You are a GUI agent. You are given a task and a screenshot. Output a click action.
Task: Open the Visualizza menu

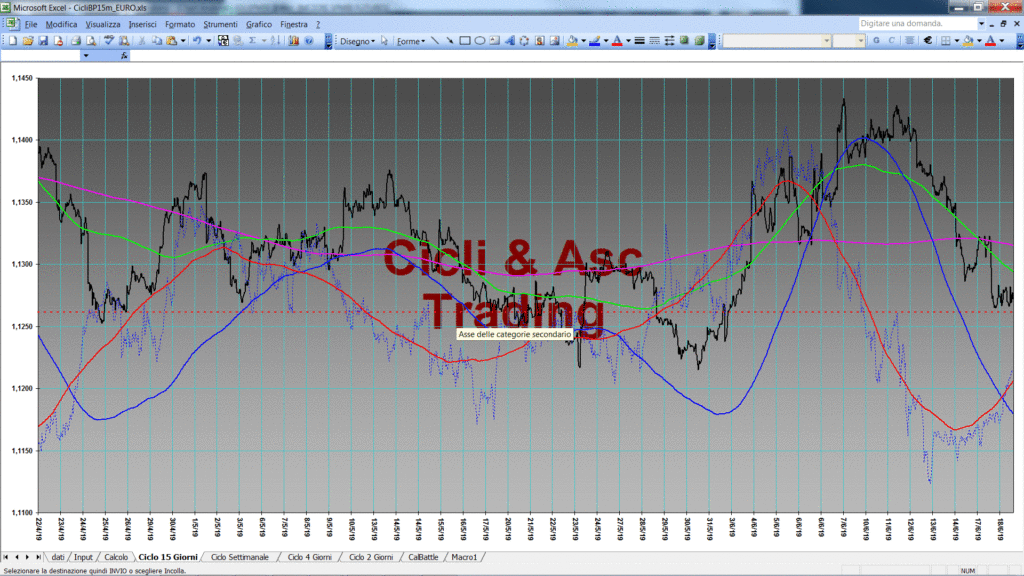point(103,24)
